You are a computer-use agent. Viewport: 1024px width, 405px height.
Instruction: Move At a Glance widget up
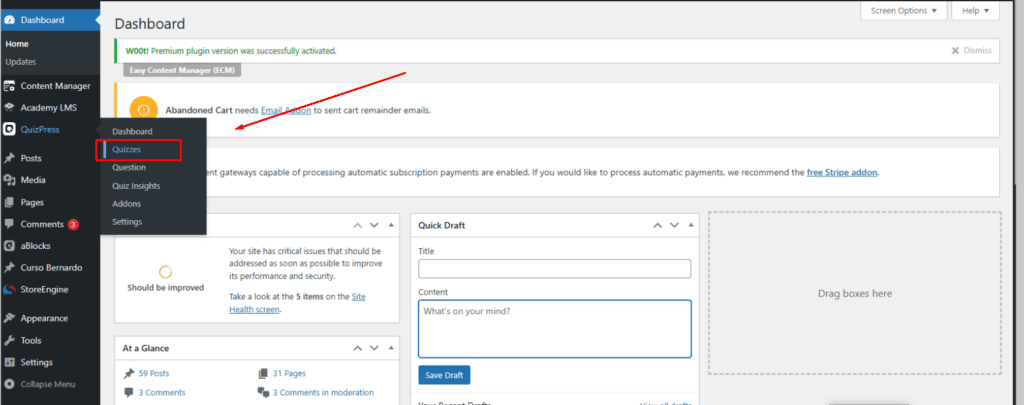pos(357,348)
